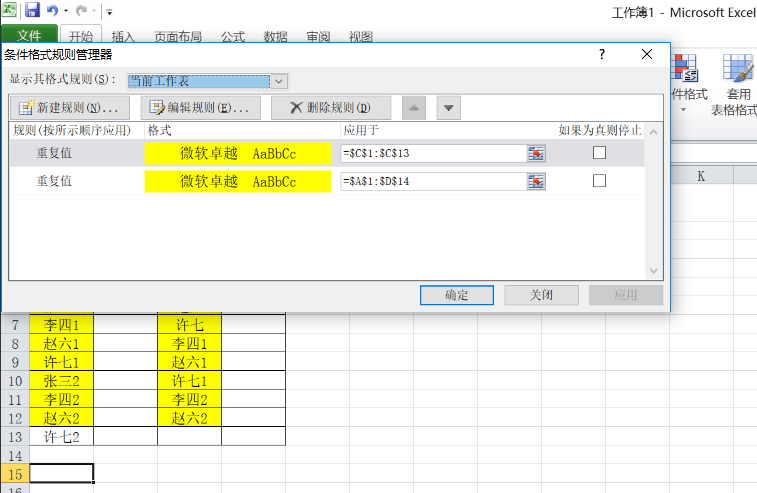Open the 文件 tab
Screen dimensions: 757x493
(29, 35)
